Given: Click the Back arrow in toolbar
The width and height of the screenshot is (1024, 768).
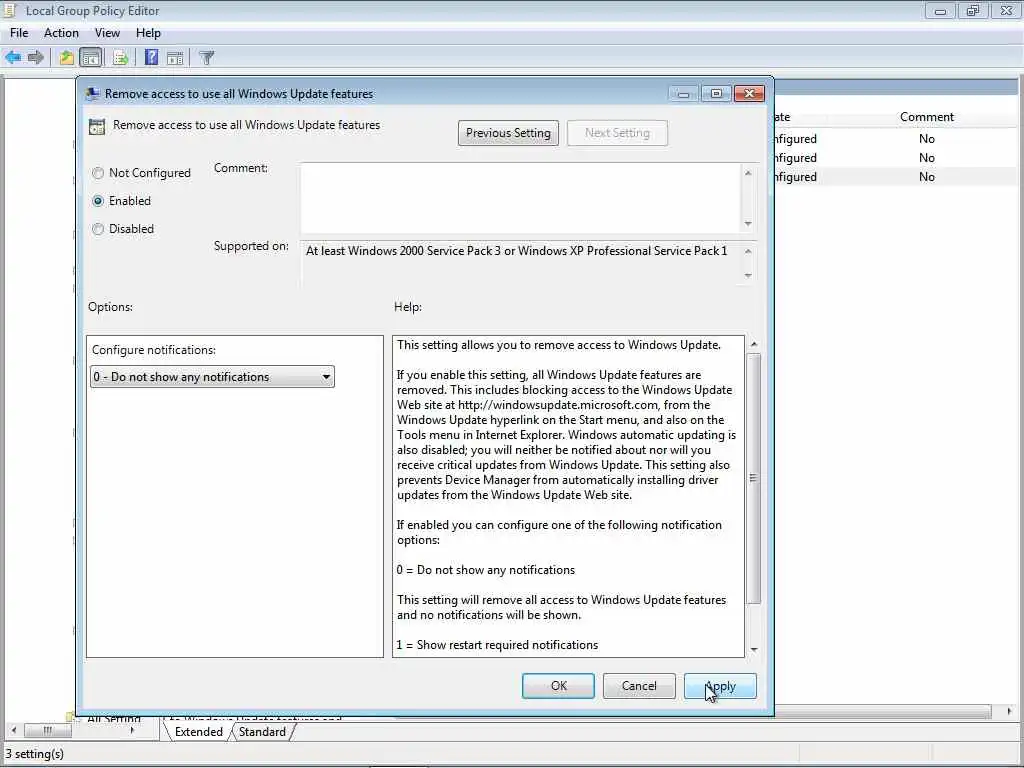Looking at the screenshot, I should (x=13, y=57).
